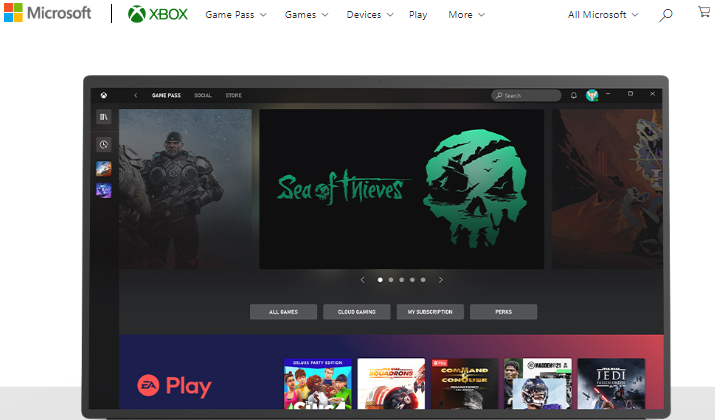Click the CLOUD GAMING button
This screenshot has width=715, height=420.
(357, 312)
